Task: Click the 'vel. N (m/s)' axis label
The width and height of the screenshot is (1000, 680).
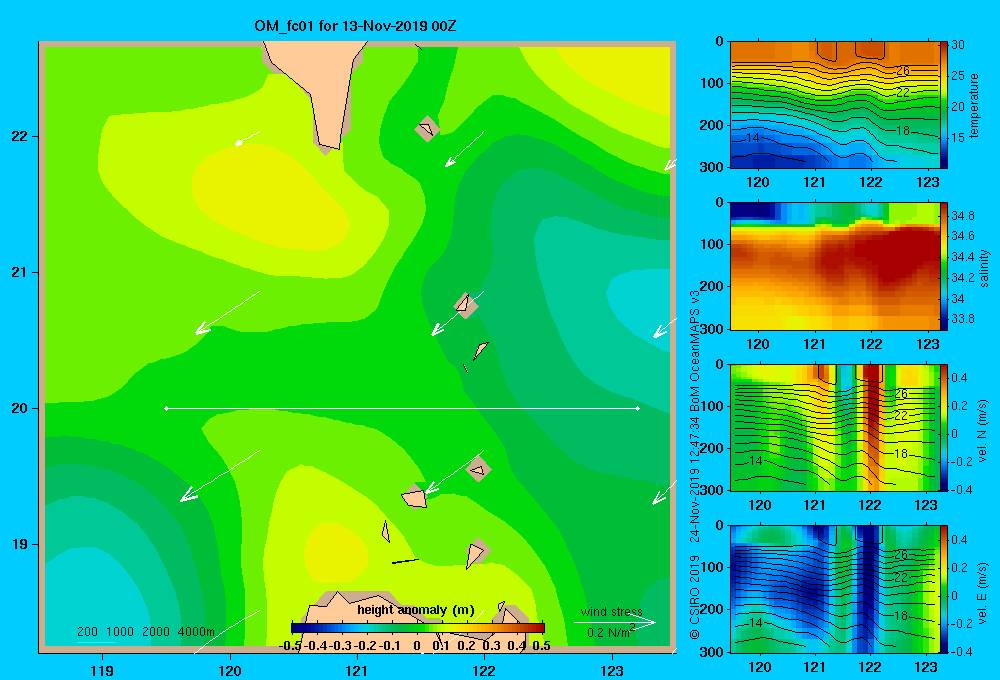Action: point(983,431)
